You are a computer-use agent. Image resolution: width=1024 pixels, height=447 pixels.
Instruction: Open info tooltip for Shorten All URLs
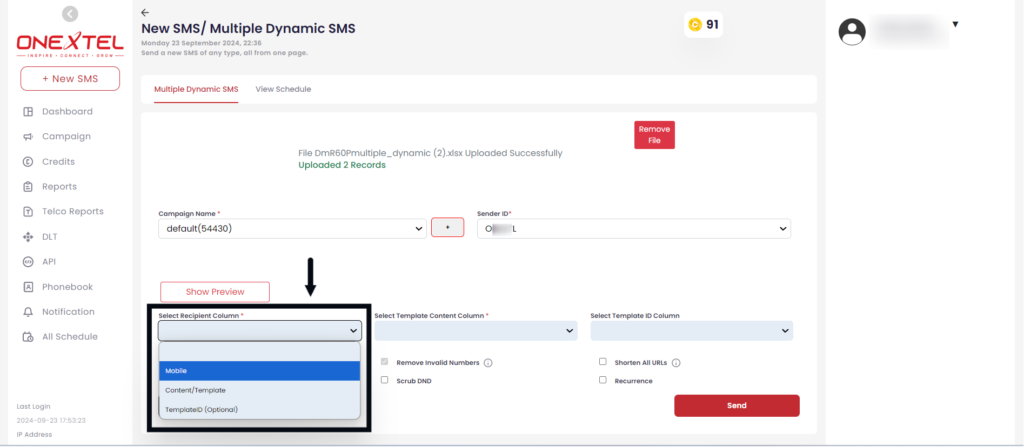pyautogui.click(x=676, y=363)
